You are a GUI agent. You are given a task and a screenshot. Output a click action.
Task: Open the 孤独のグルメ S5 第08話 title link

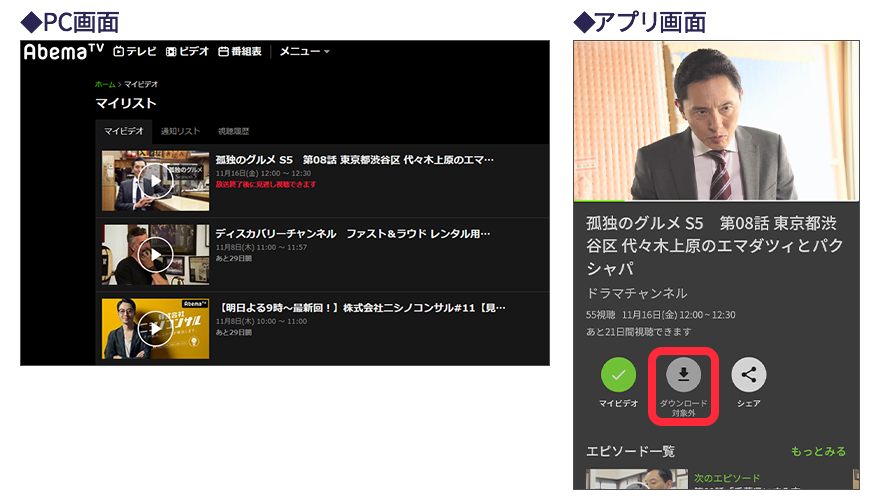(x=355, y=160)
